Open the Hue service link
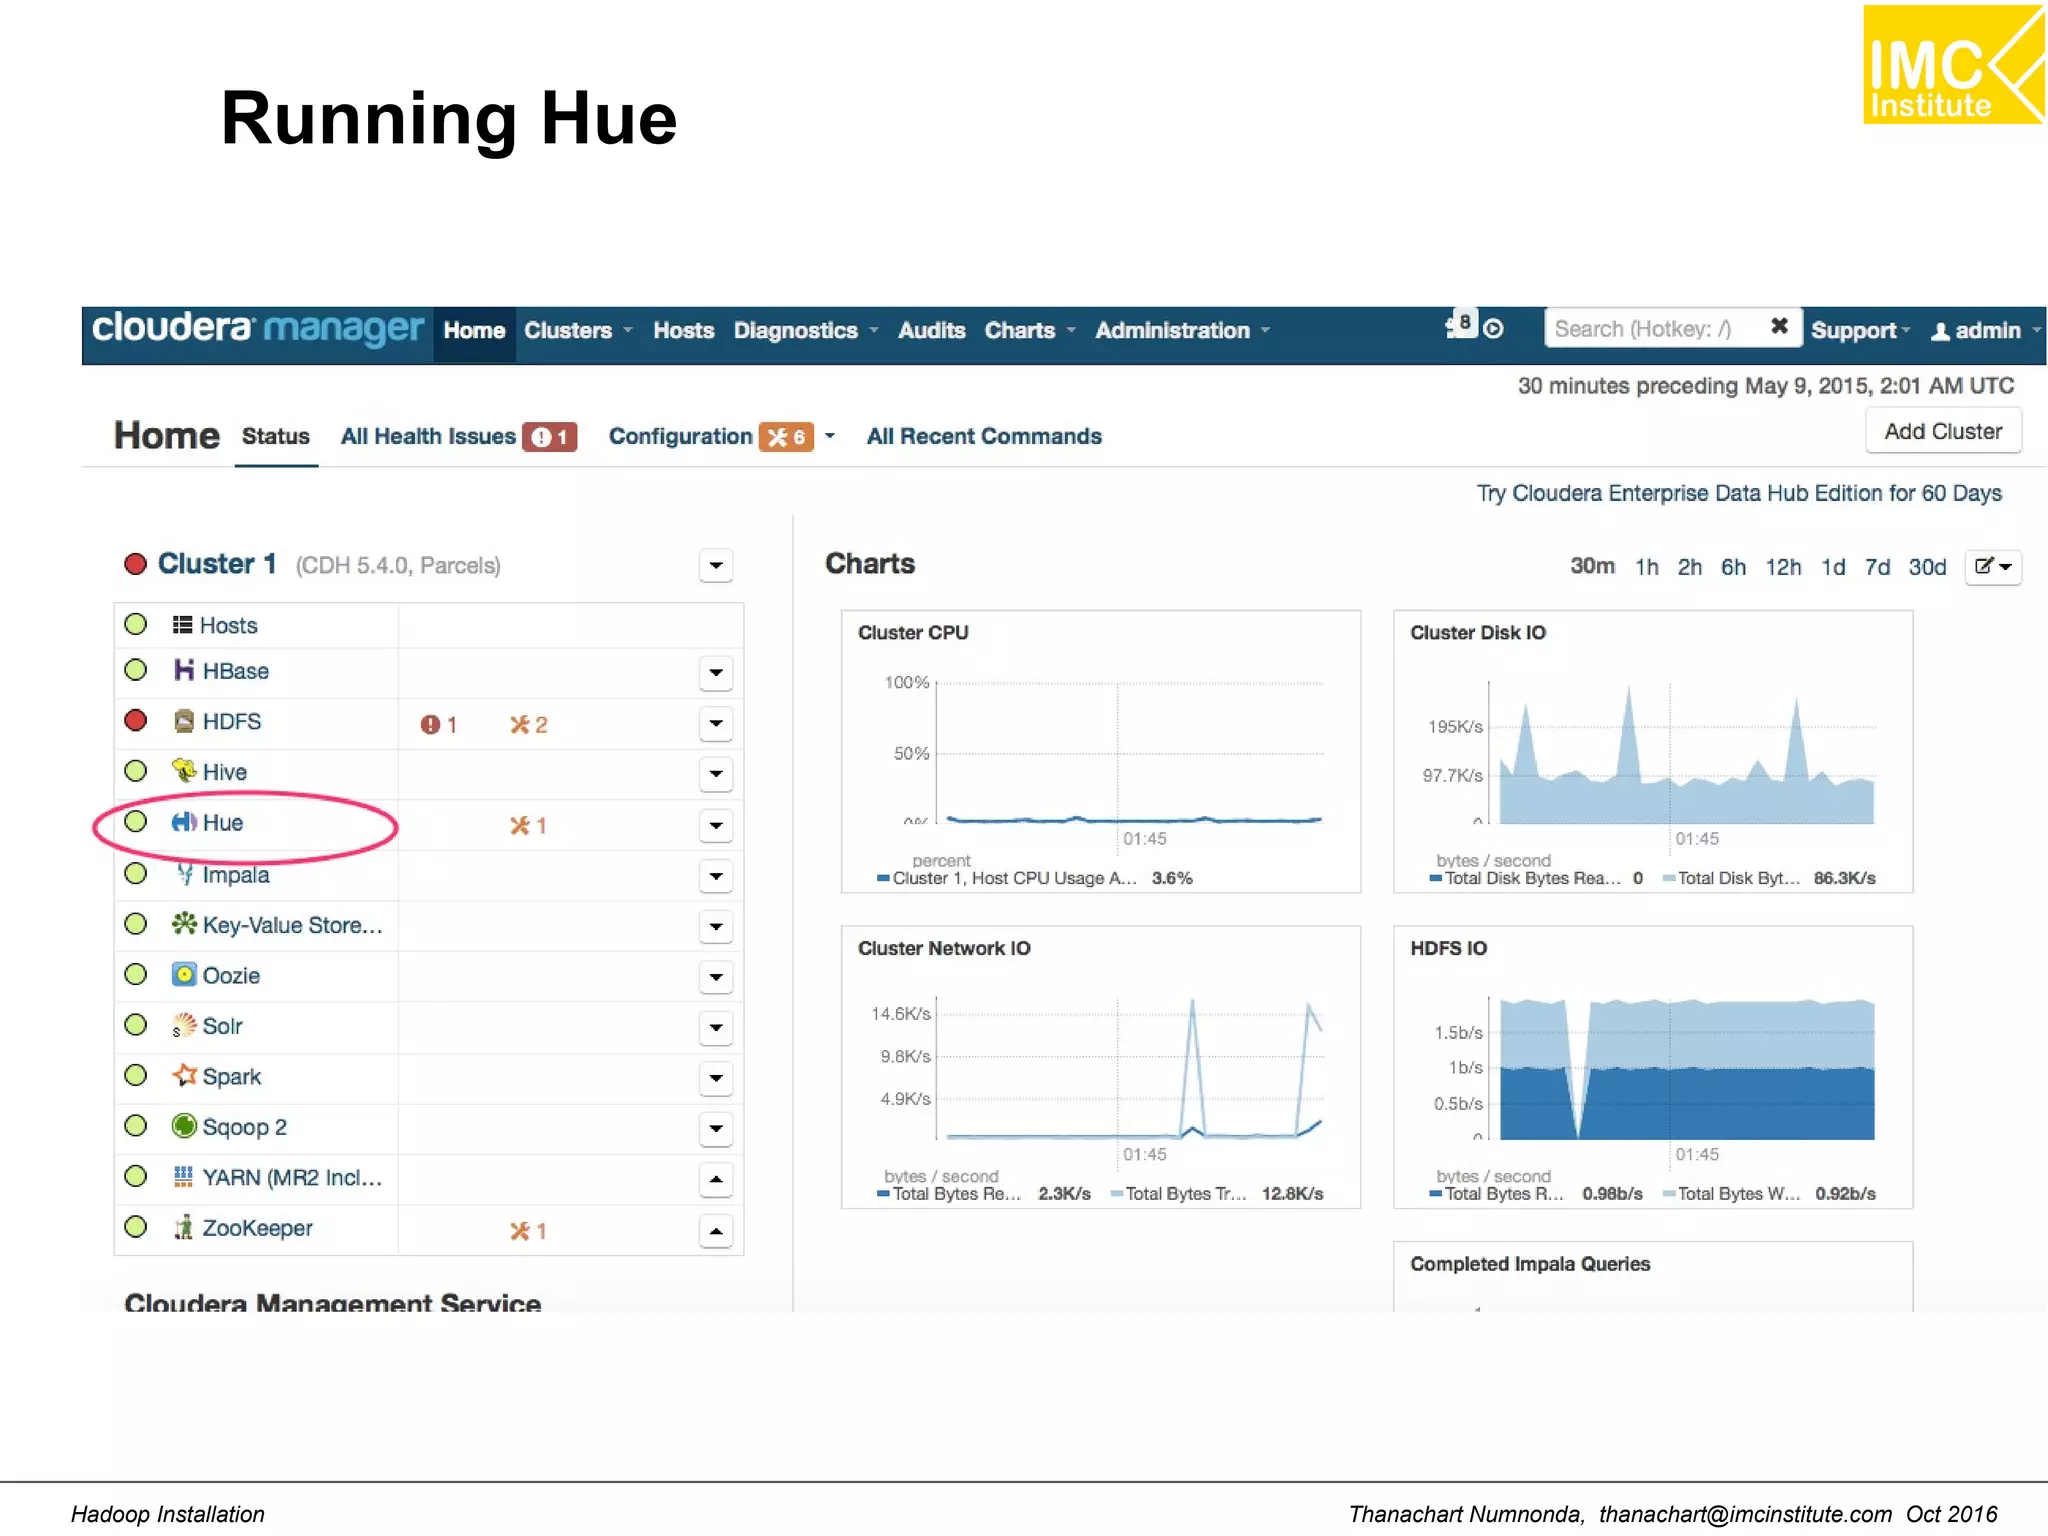 [x=223, y=823]
